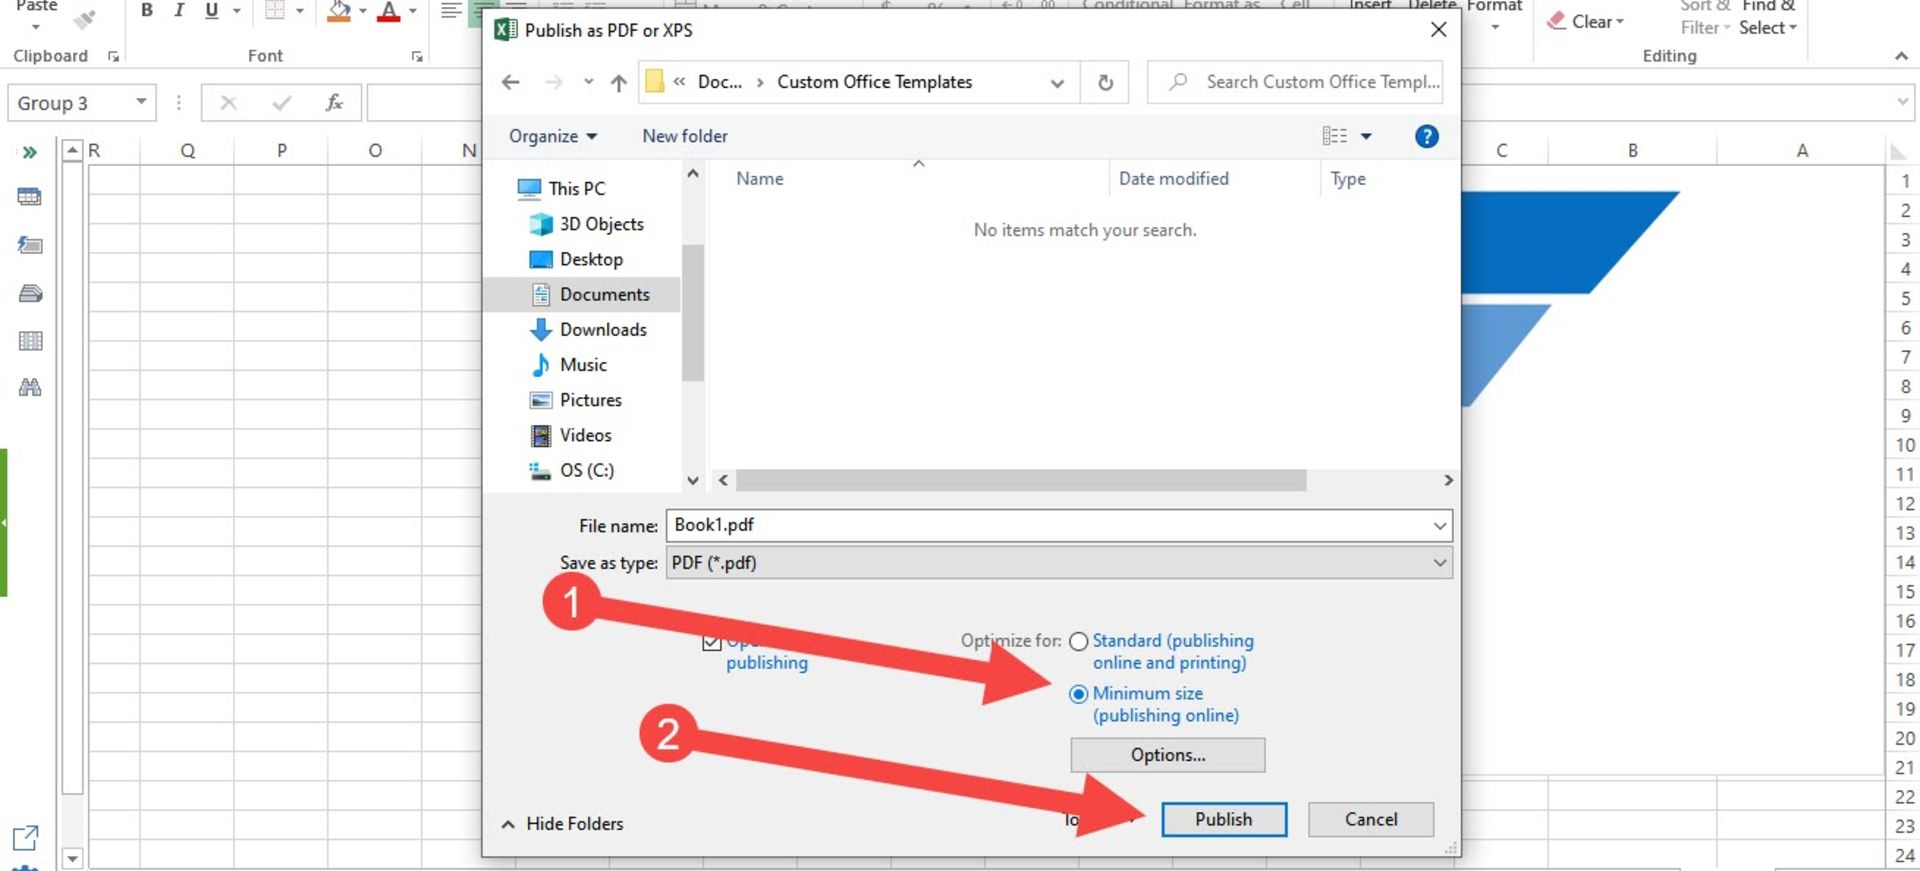Open Downloads folder in sidebar
Screen dimensions: 1920x871
tap(602, 329)
